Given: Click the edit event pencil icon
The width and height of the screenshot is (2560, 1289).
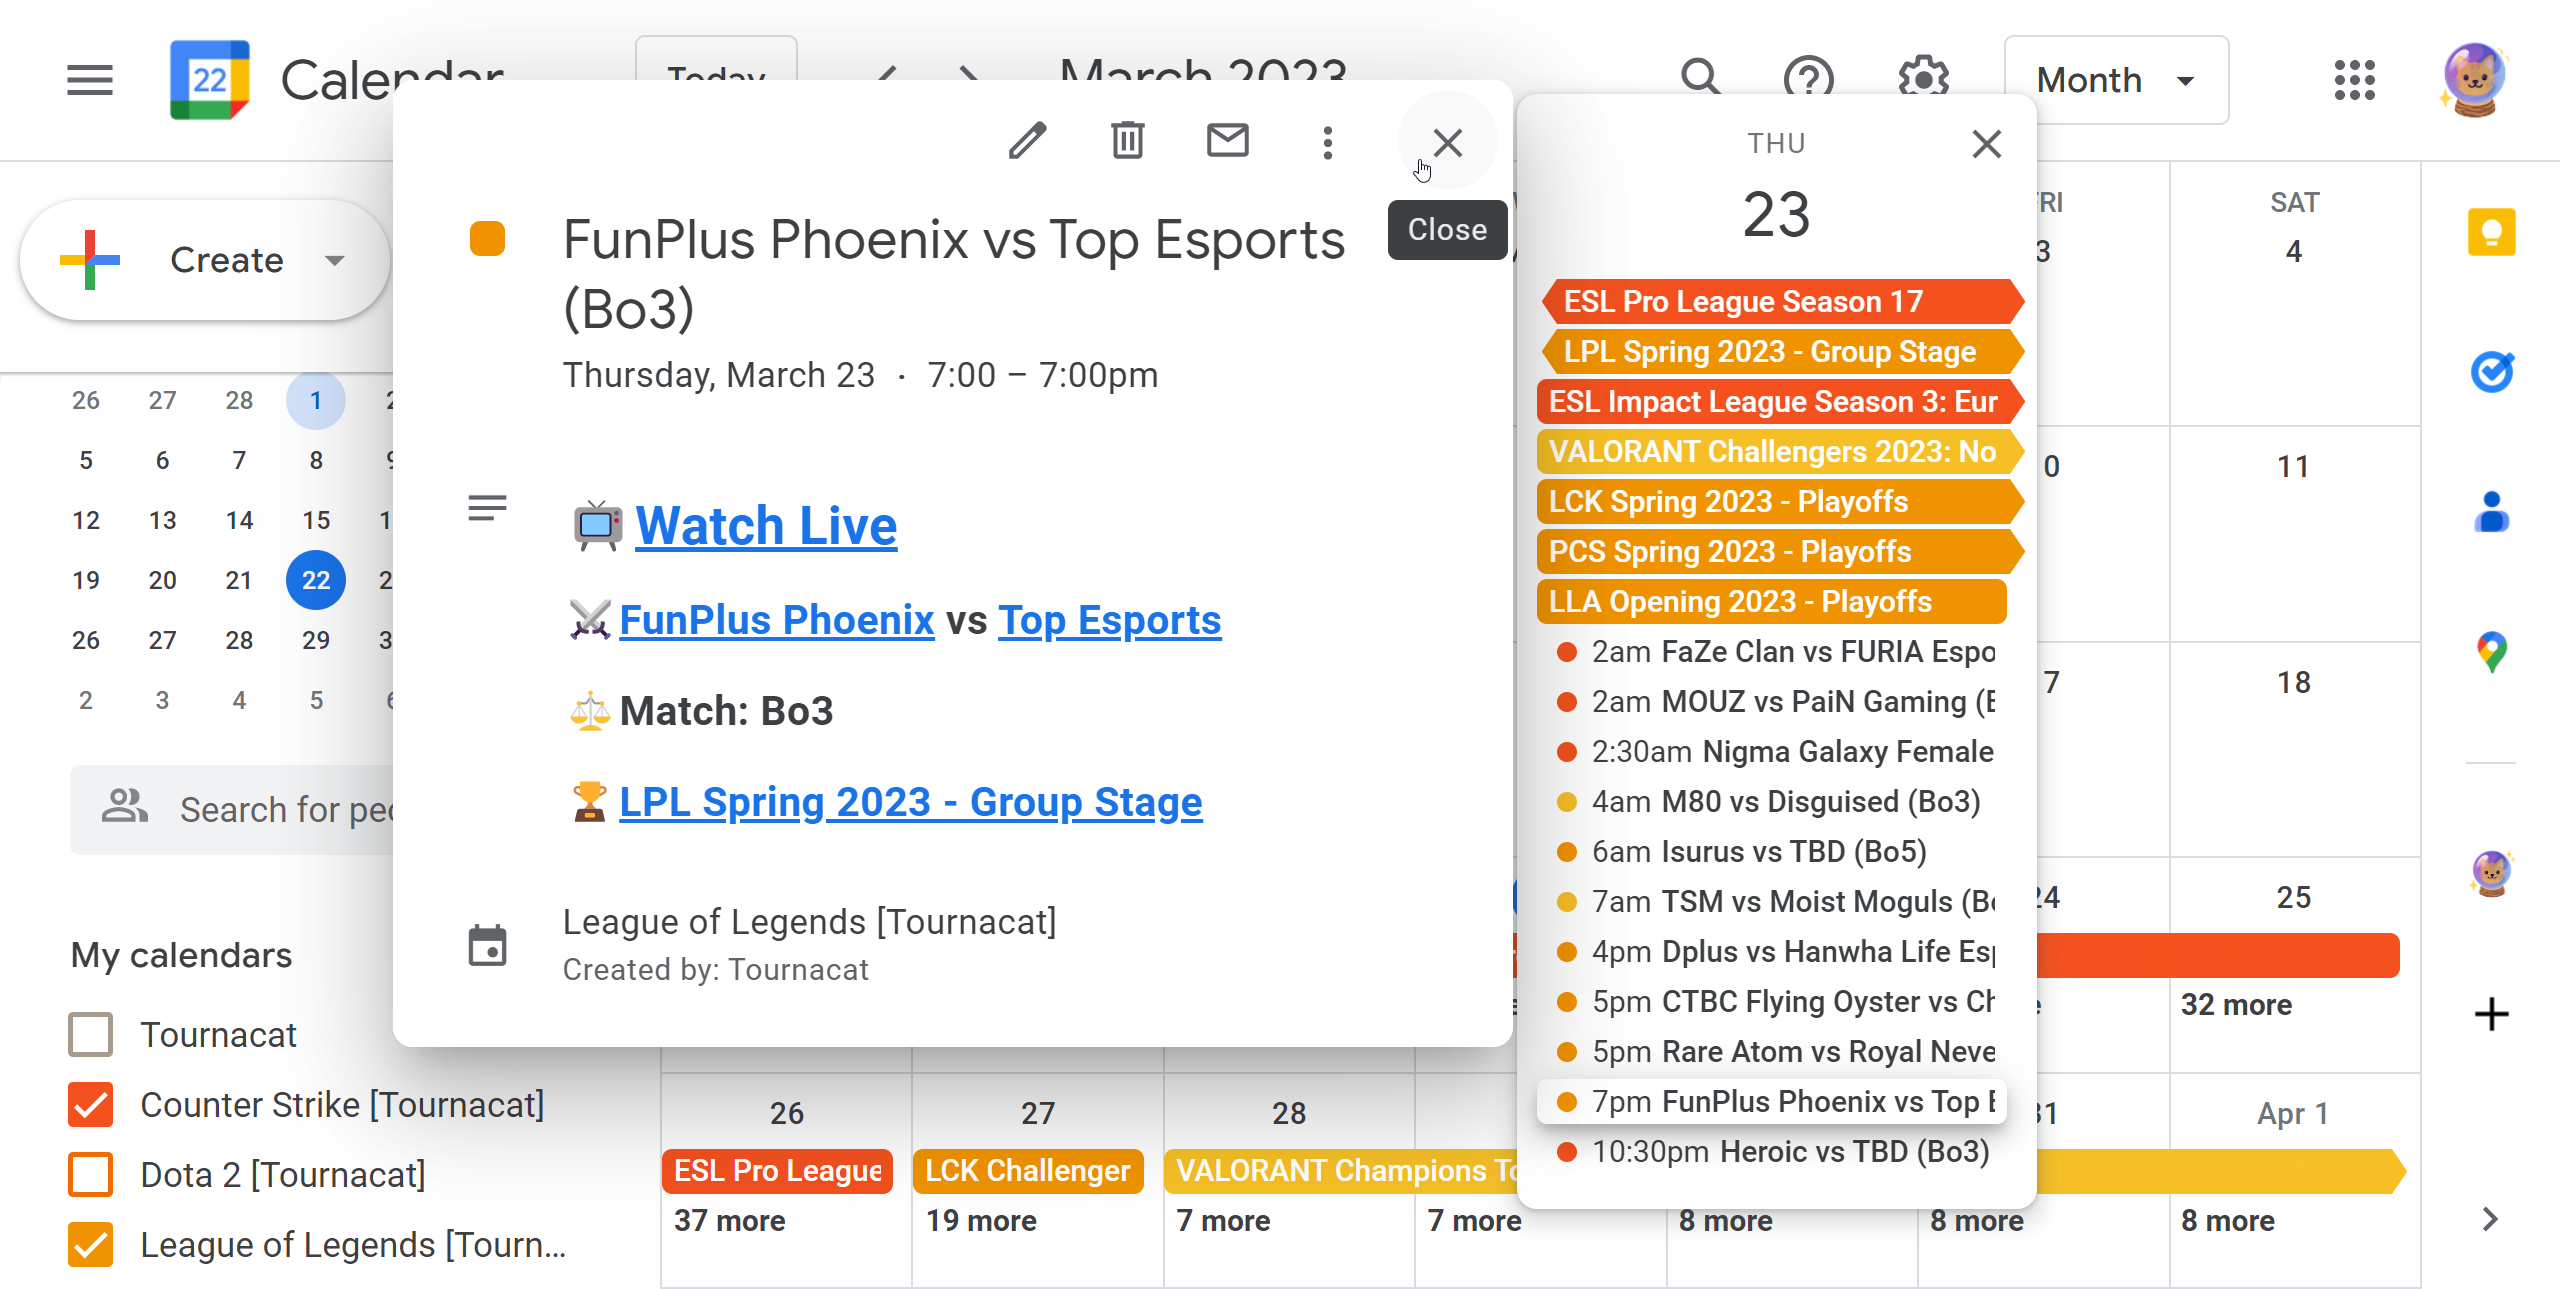Looking at the screenshot, I should click(1027, 142).
